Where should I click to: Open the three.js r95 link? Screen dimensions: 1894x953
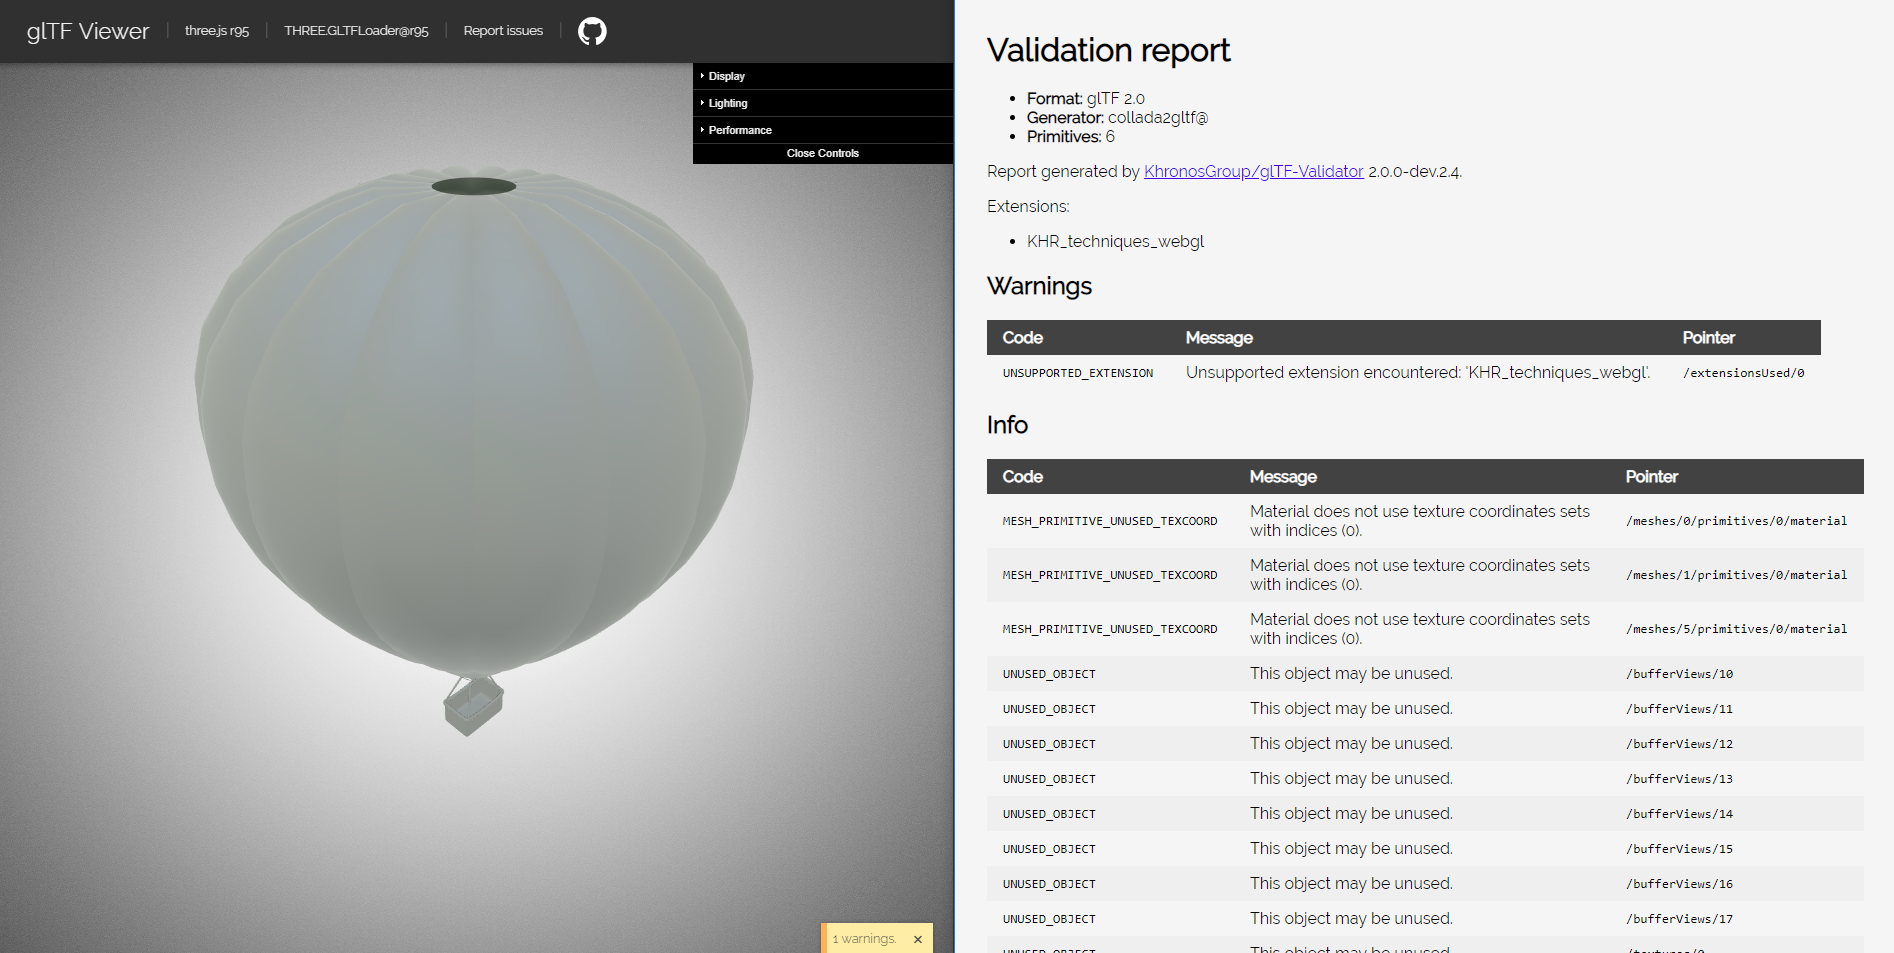[216, 30]
